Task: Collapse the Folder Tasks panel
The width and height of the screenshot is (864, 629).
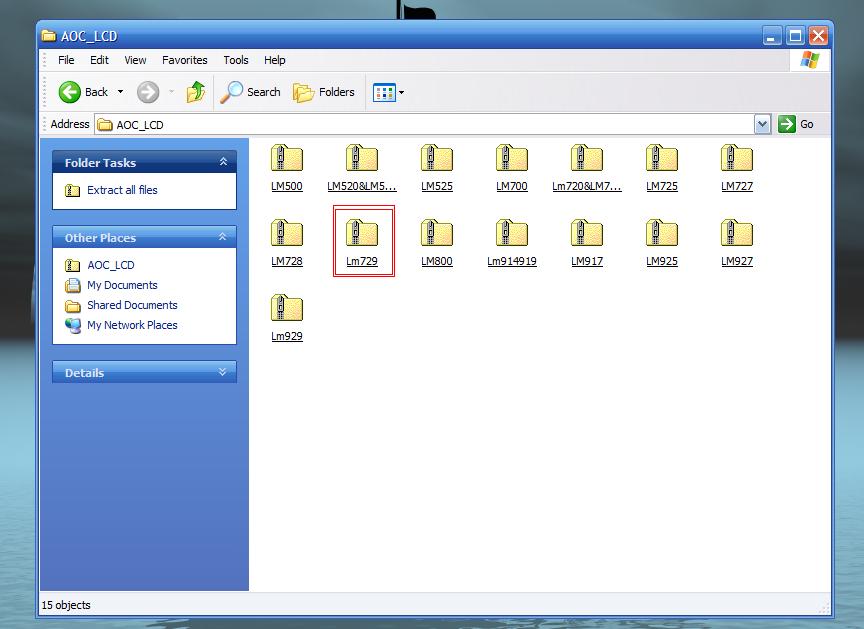Action: click(223, 161)
